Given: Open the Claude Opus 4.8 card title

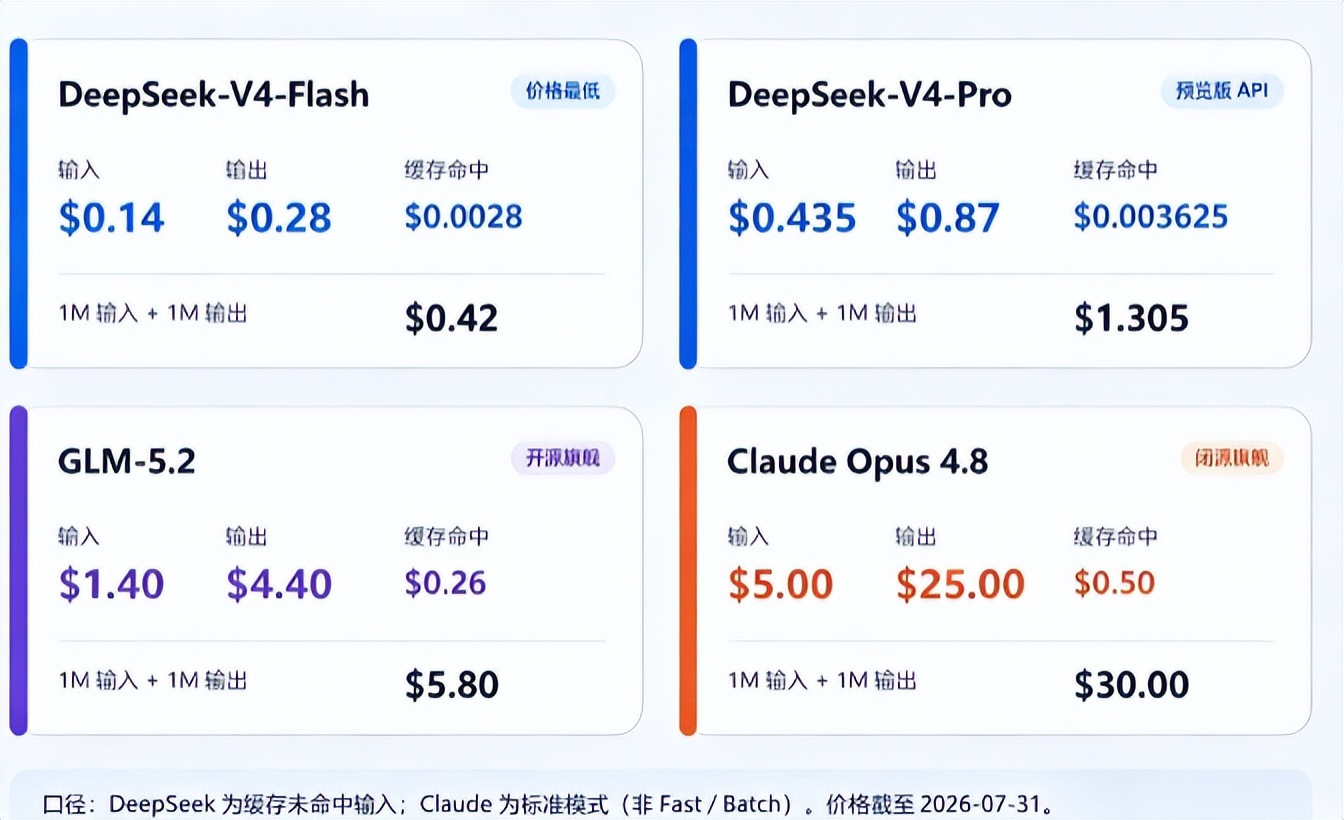Looking at the screenshot, I should 858,461.
